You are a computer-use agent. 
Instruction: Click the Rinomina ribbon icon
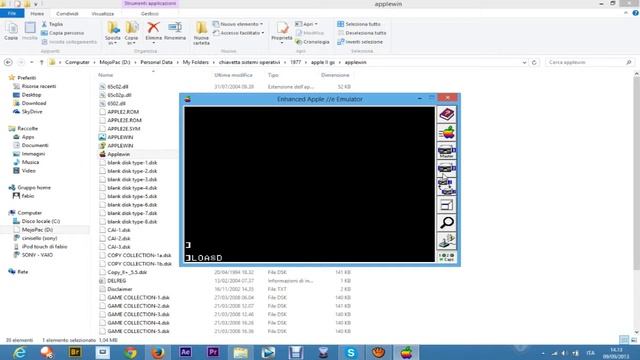coord(175,28)
